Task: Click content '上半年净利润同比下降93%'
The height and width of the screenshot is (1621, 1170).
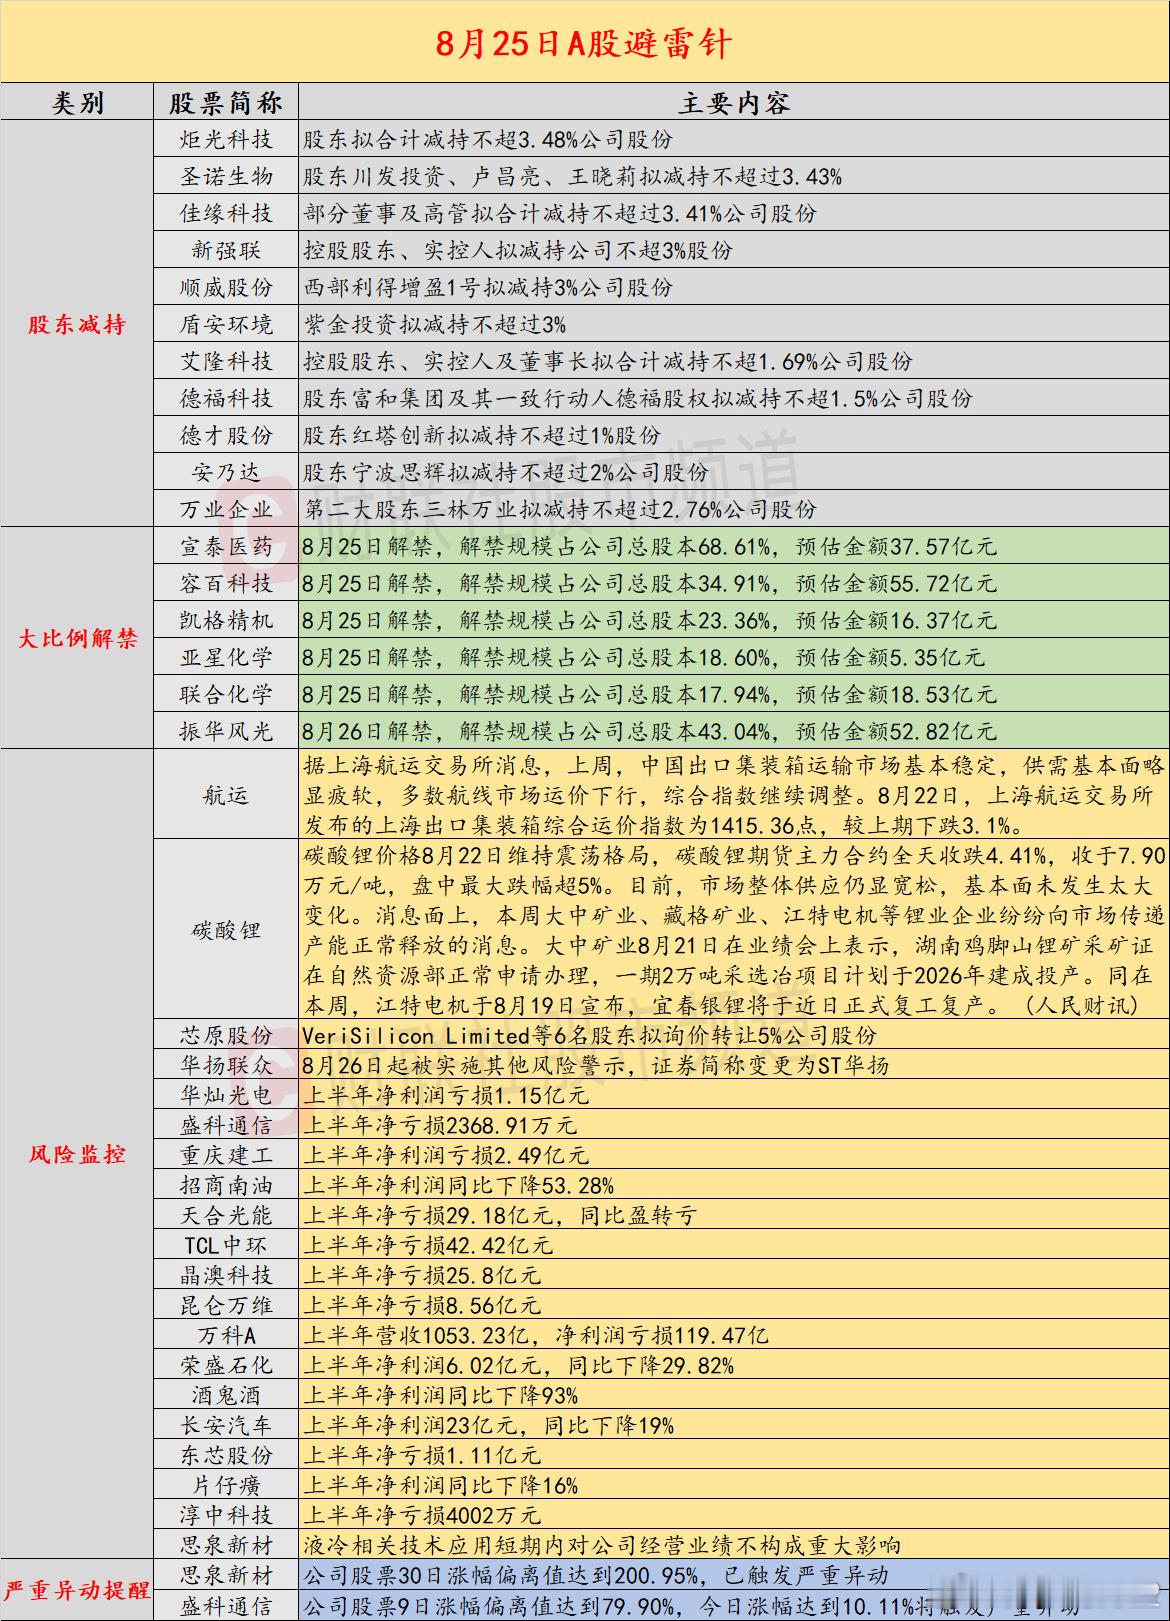Action: pos(441,1395)
